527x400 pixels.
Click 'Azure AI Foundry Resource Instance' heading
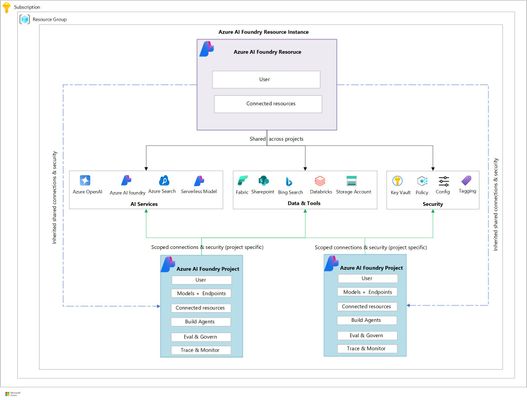(264, 32)
